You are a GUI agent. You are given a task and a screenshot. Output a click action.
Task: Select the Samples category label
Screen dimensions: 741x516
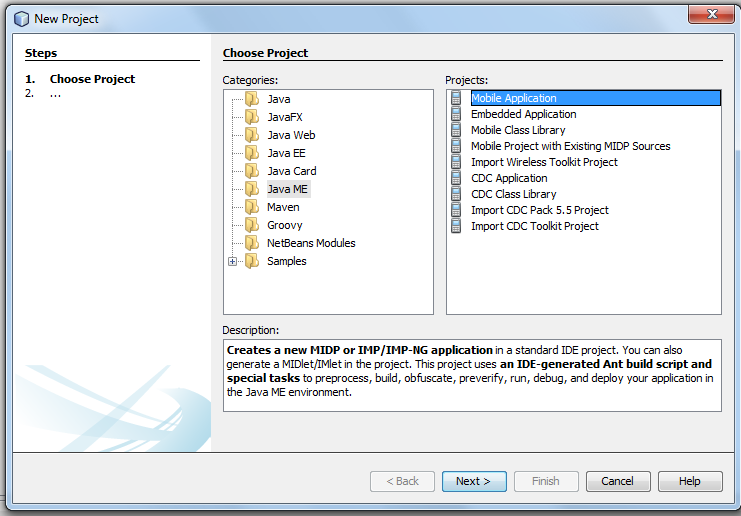pyautogui.click(x=286, y=261)
